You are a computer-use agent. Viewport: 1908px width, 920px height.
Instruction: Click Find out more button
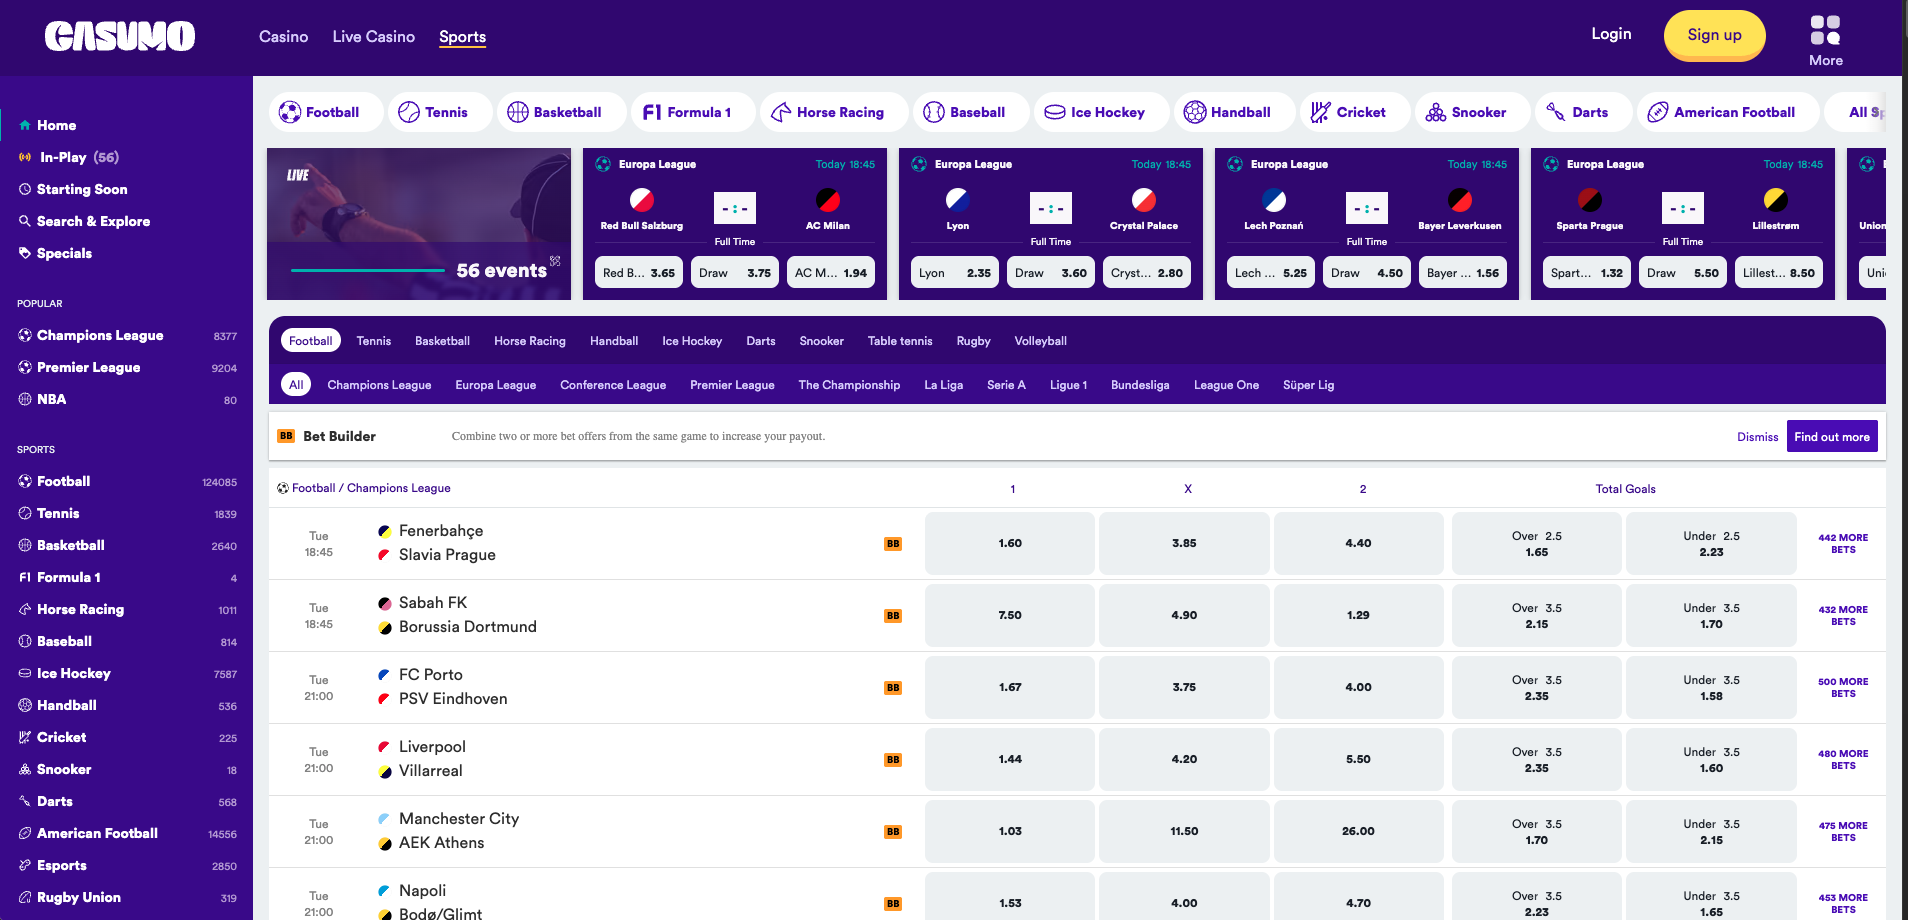point(1831,437)
